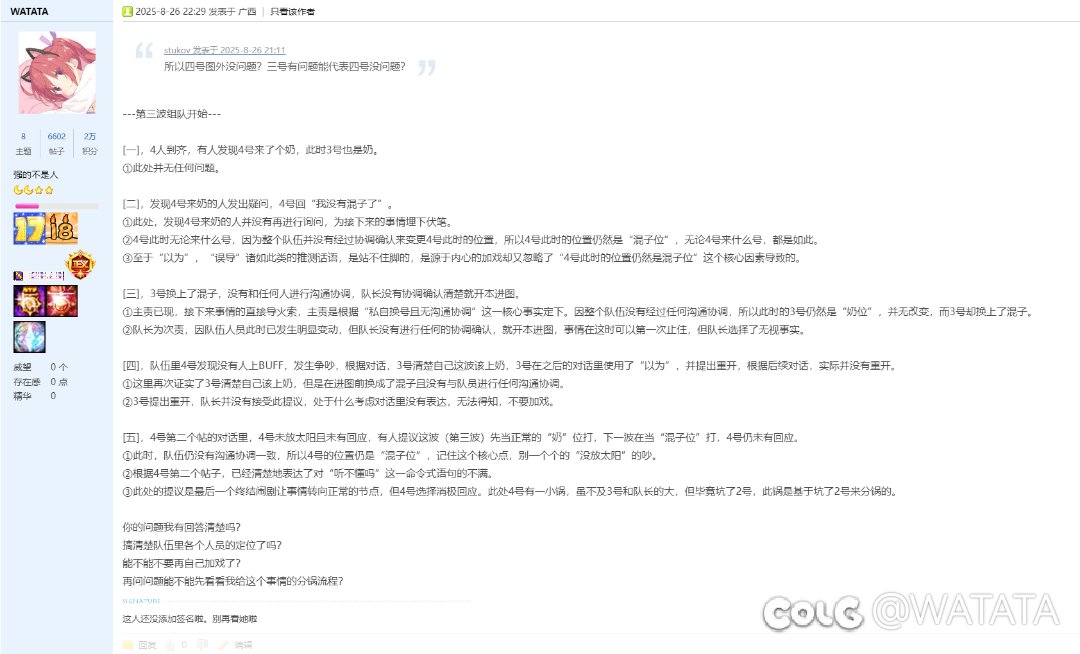Screen dimensions: 1080x654
Task: Follow the quoted stukov post link
Action: pyautogui.click(x=225, y=50)
